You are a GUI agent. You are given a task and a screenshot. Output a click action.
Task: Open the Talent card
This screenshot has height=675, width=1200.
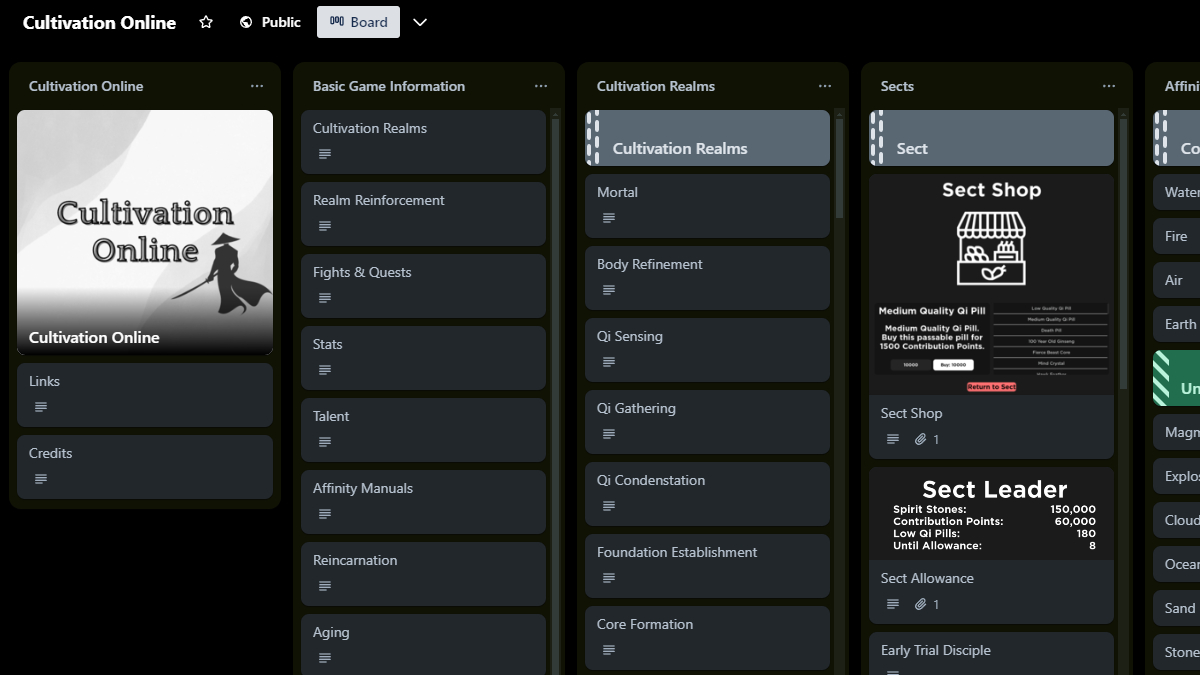click(x=423, y=430)
